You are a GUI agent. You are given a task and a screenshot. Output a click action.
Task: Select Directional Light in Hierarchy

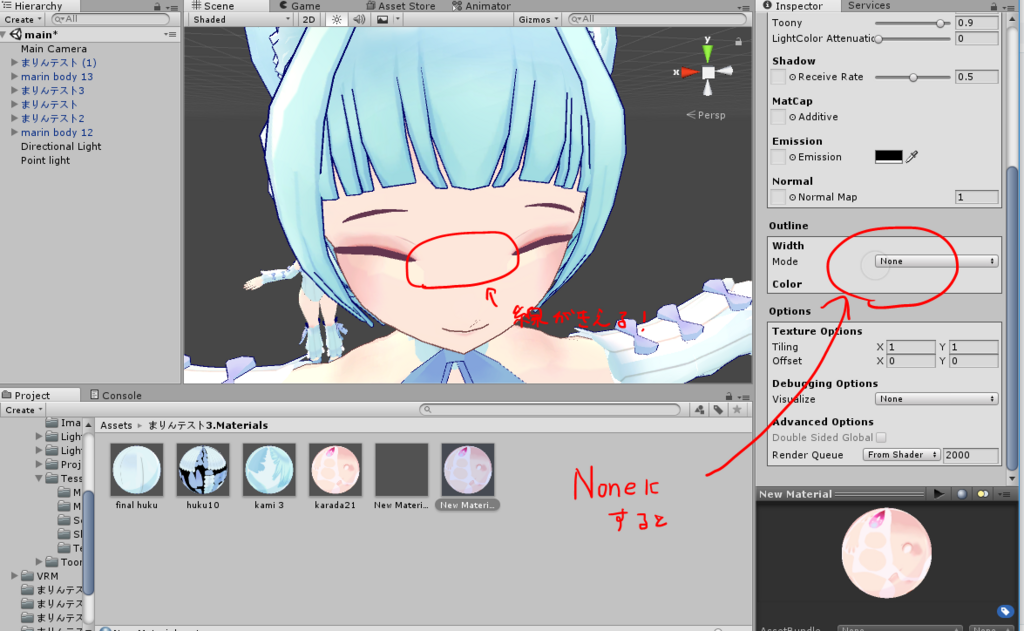(61, 146)
